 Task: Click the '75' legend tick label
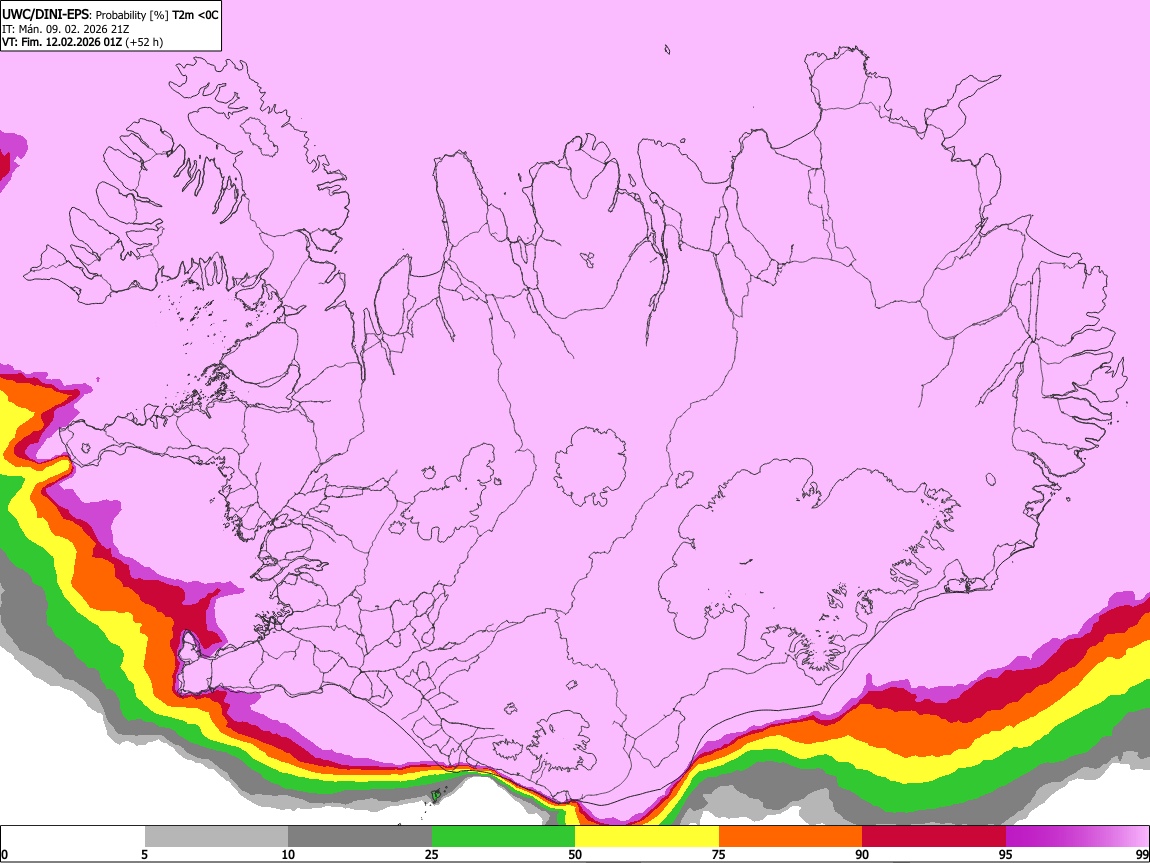pyautogui.click(x=719, y=855)
